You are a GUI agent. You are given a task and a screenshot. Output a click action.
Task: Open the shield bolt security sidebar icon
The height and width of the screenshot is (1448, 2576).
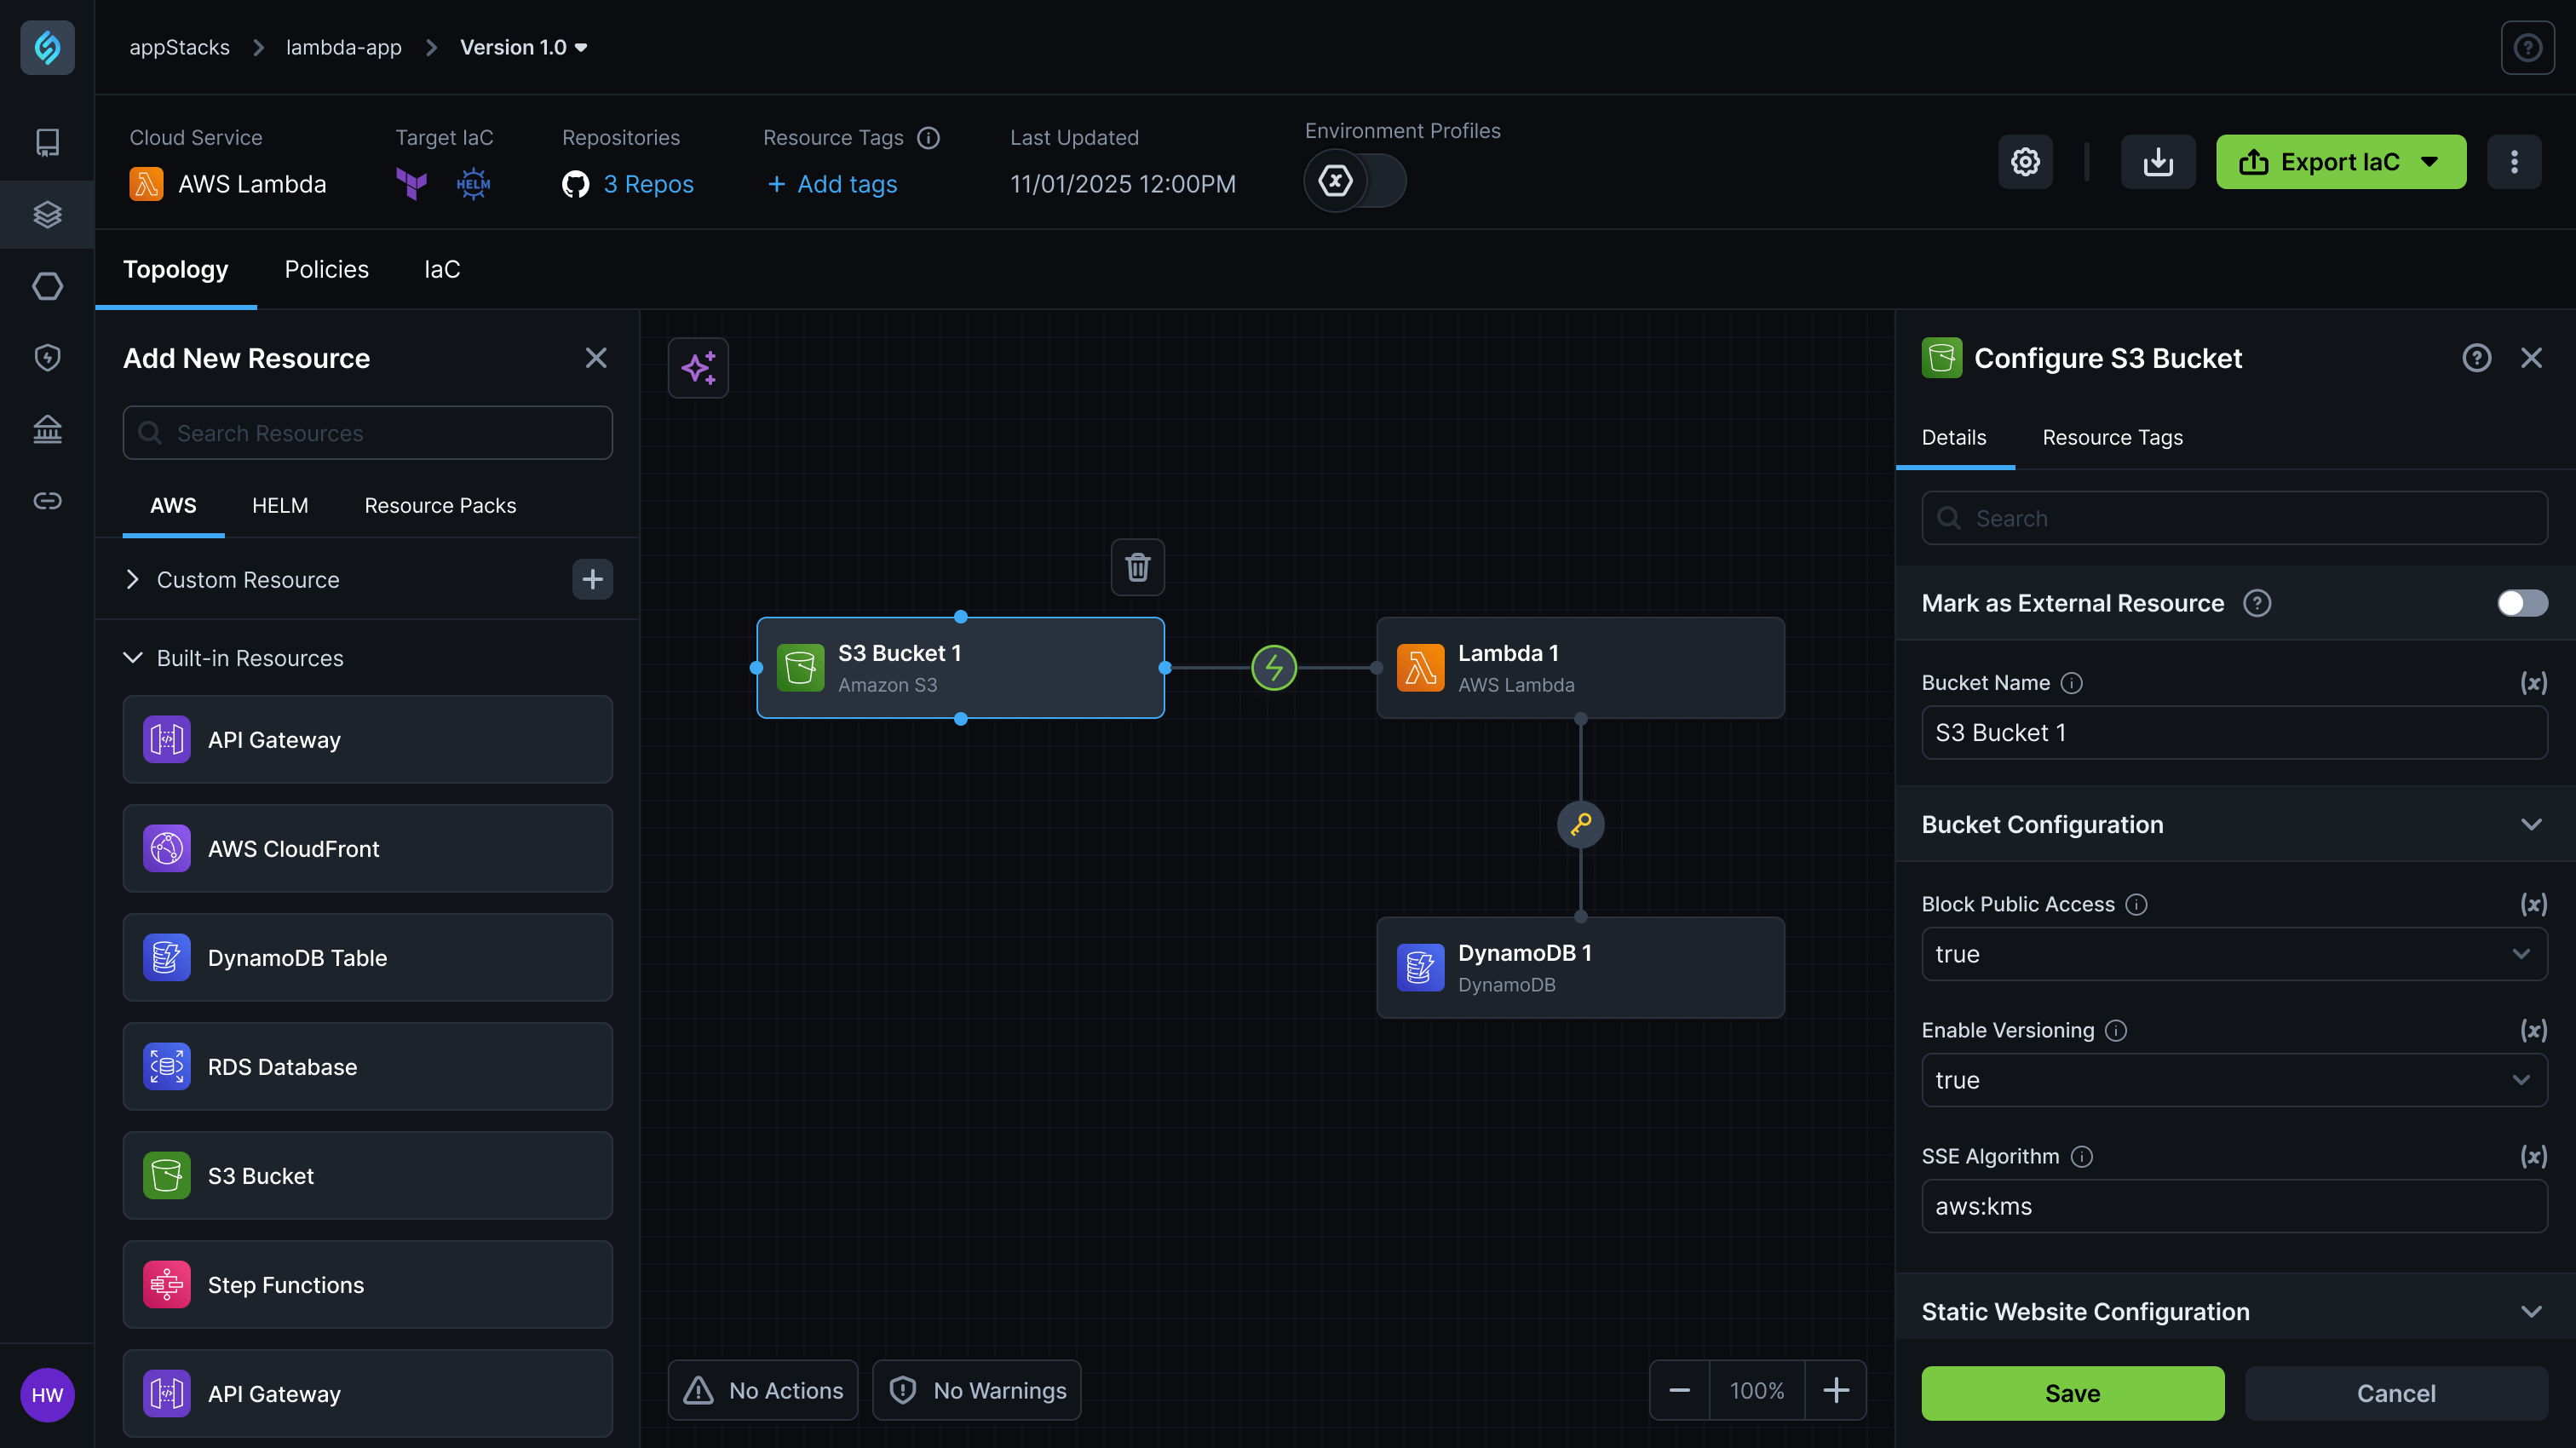pyautogui.click(x=47, y=357)
